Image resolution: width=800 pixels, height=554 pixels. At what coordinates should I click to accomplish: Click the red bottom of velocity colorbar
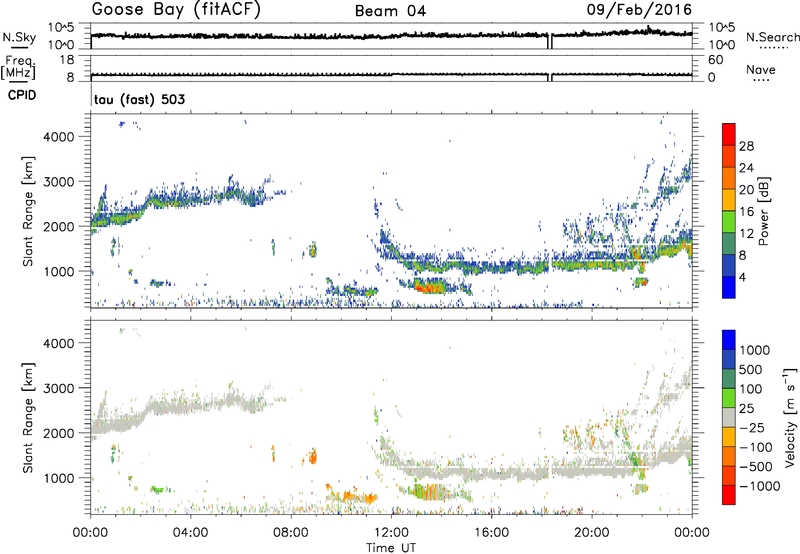pos(729,495)
